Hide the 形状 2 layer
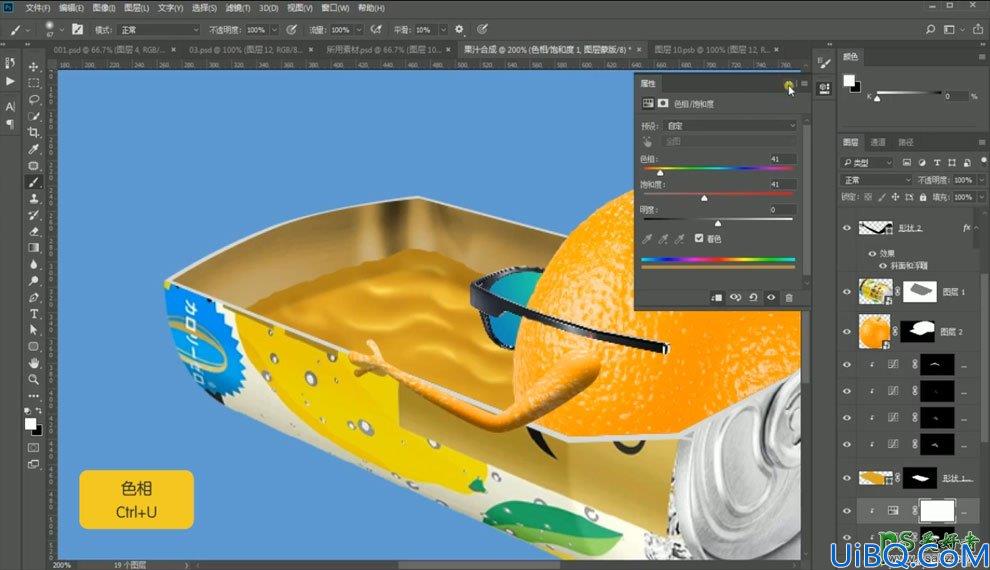 [x=847, y=228]
